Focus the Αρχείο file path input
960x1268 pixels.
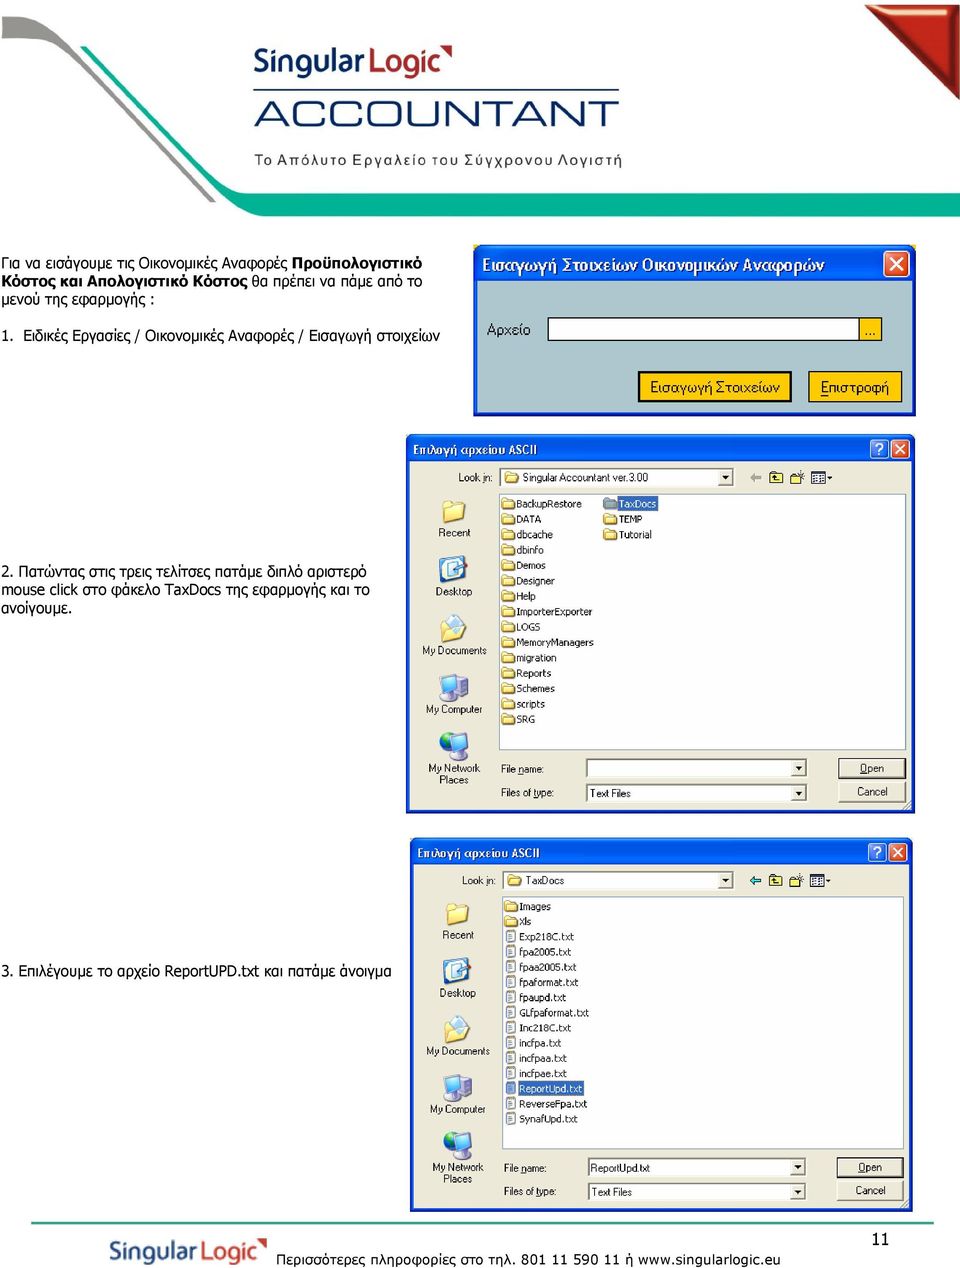point(703,329)
